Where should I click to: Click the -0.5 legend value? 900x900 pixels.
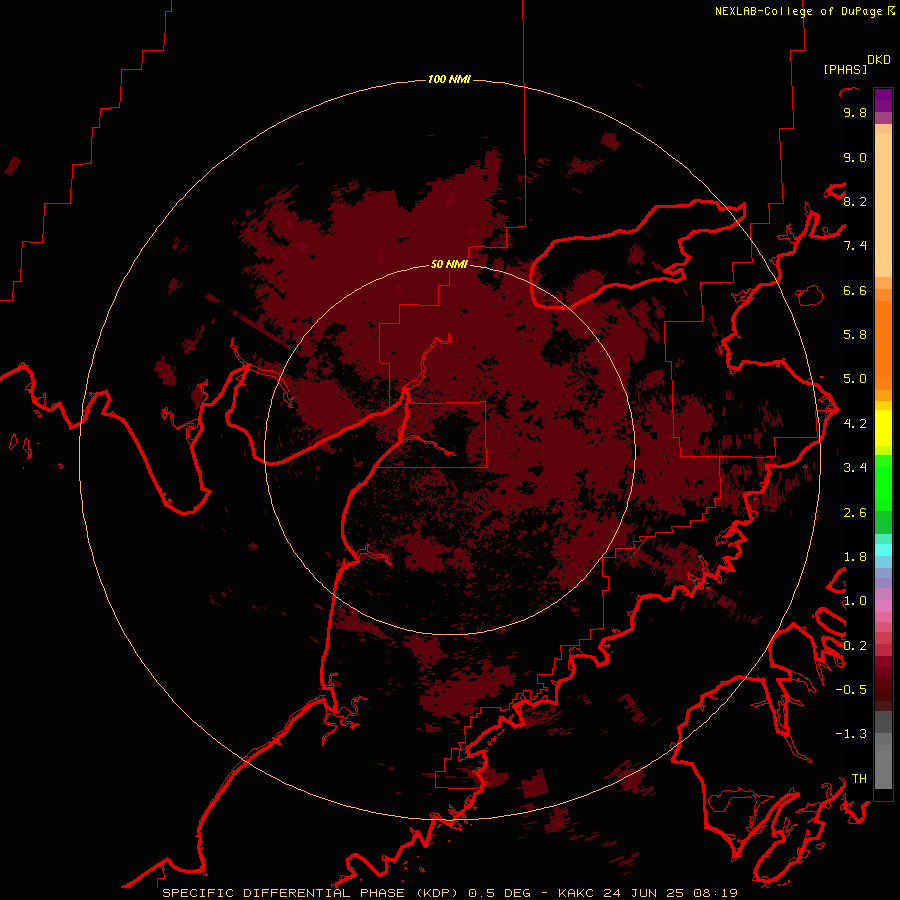coord(851,690)
